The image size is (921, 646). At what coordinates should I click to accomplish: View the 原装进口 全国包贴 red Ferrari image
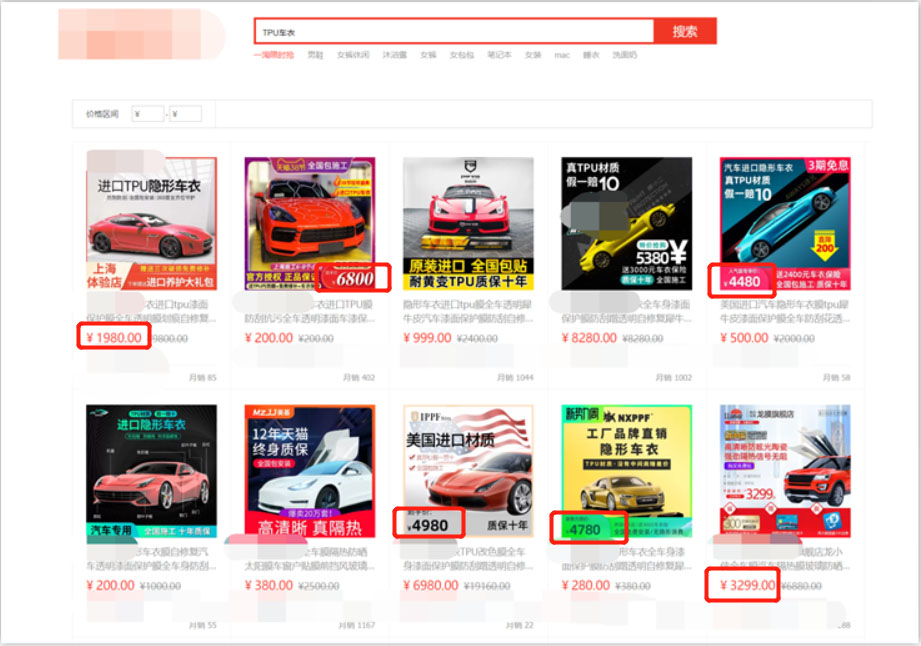pyautogui.click(x=468, y=223)
